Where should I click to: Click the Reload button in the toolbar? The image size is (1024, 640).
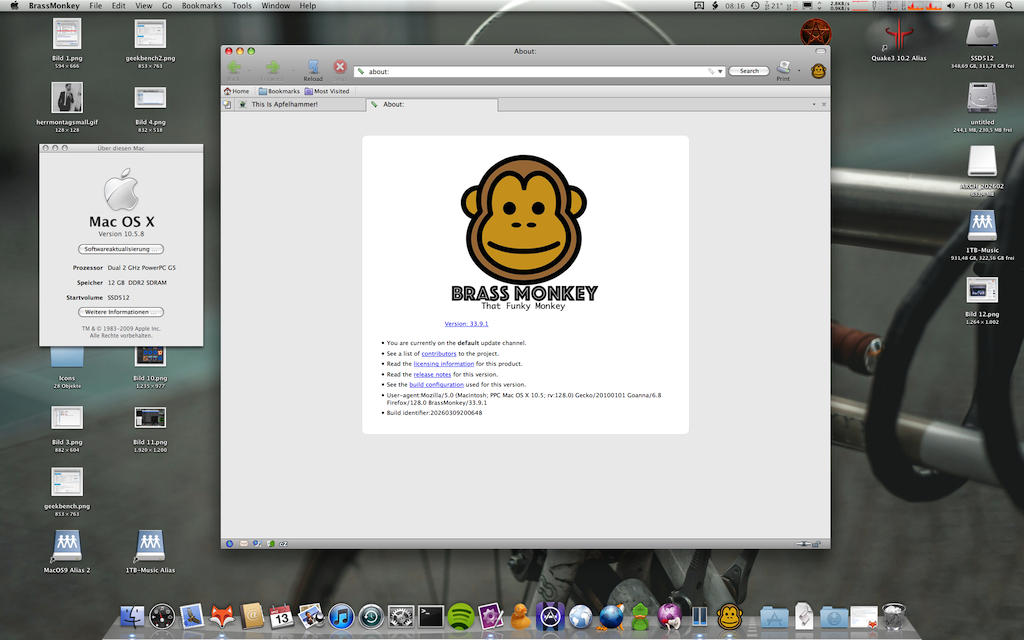pyautogui.click(x=313, y=69)
